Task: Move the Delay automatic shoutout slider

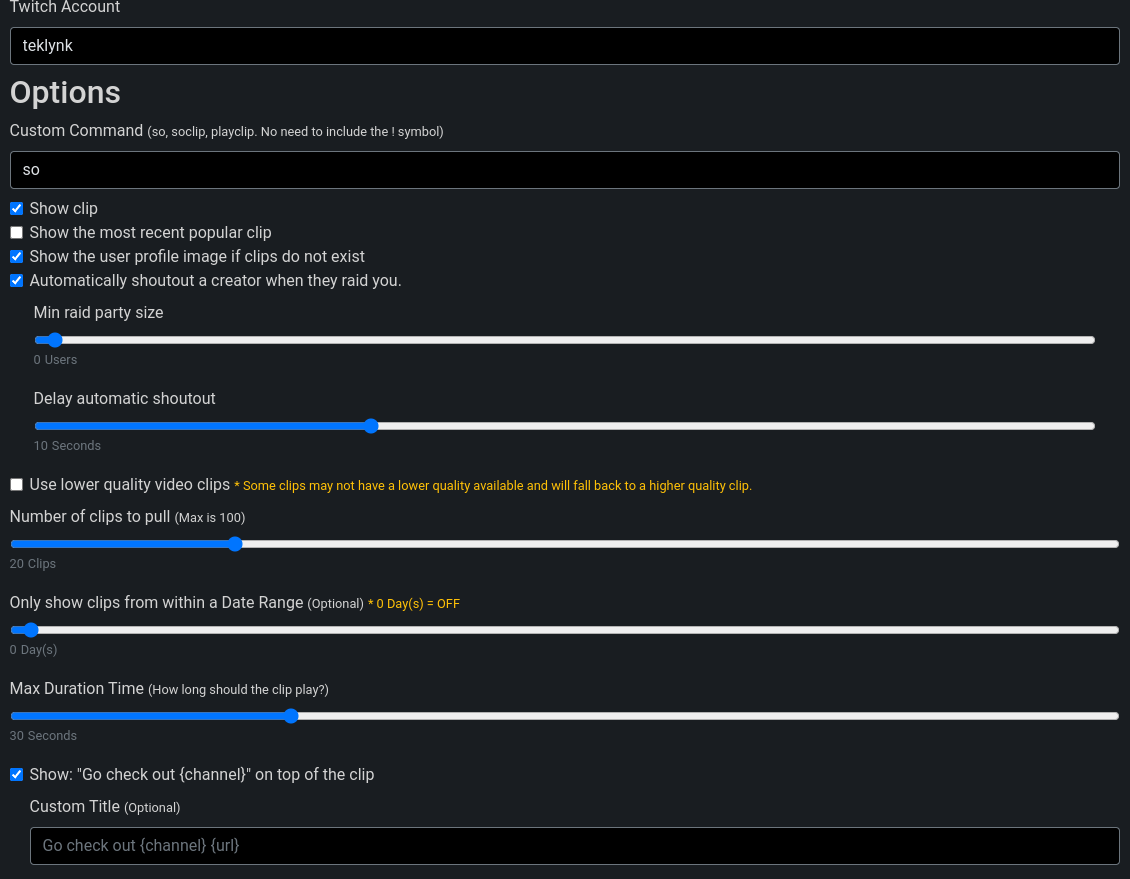Action: tap(371, 426)
